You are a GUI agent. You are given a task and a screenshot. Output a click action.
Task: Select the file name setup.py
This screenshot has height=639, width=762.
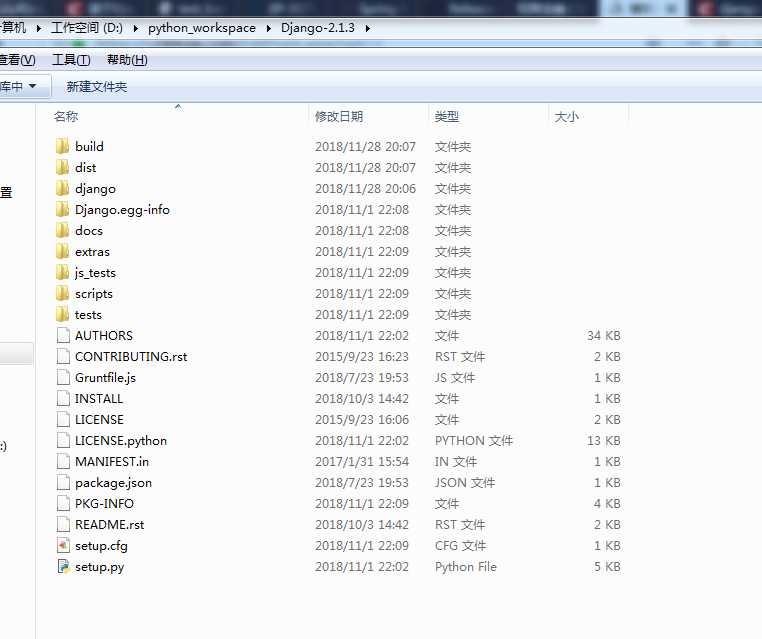100,567
